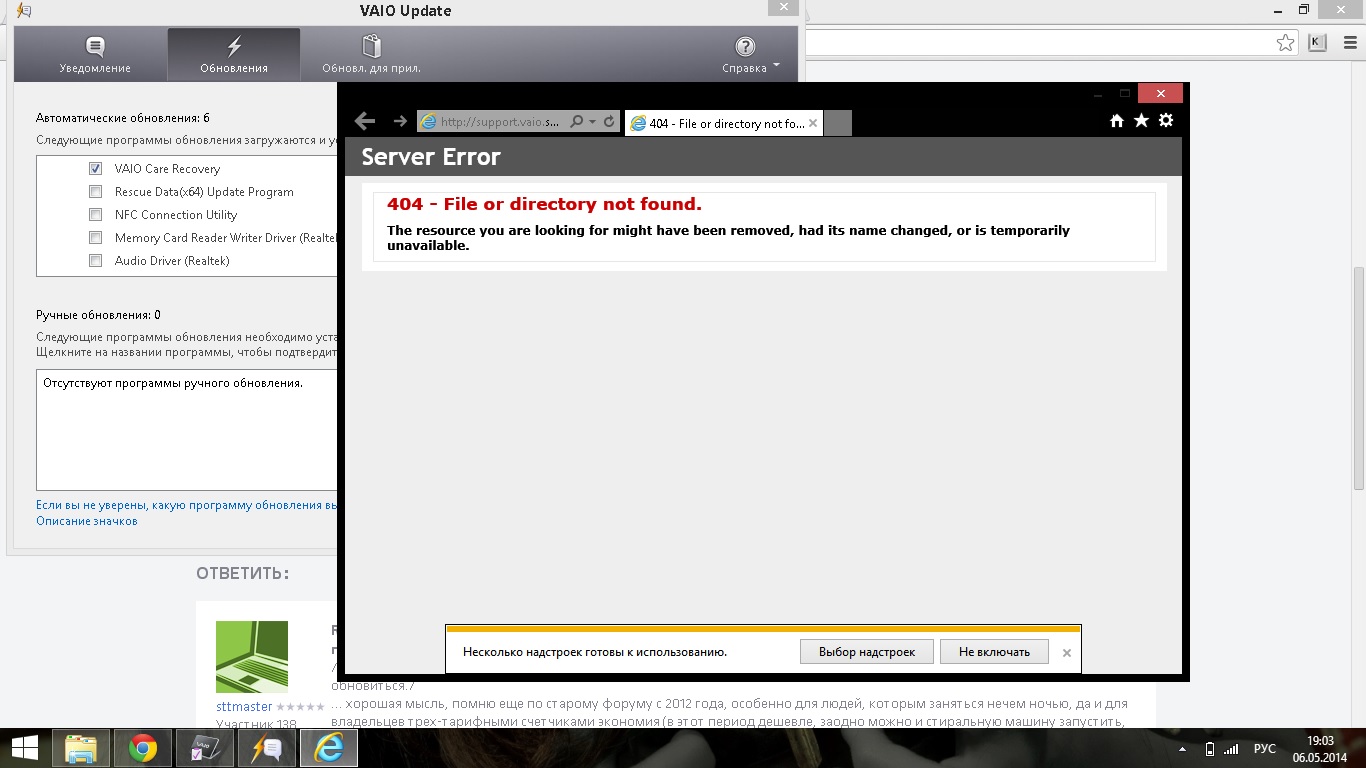Click the Описание значков link

pos(87,521)
